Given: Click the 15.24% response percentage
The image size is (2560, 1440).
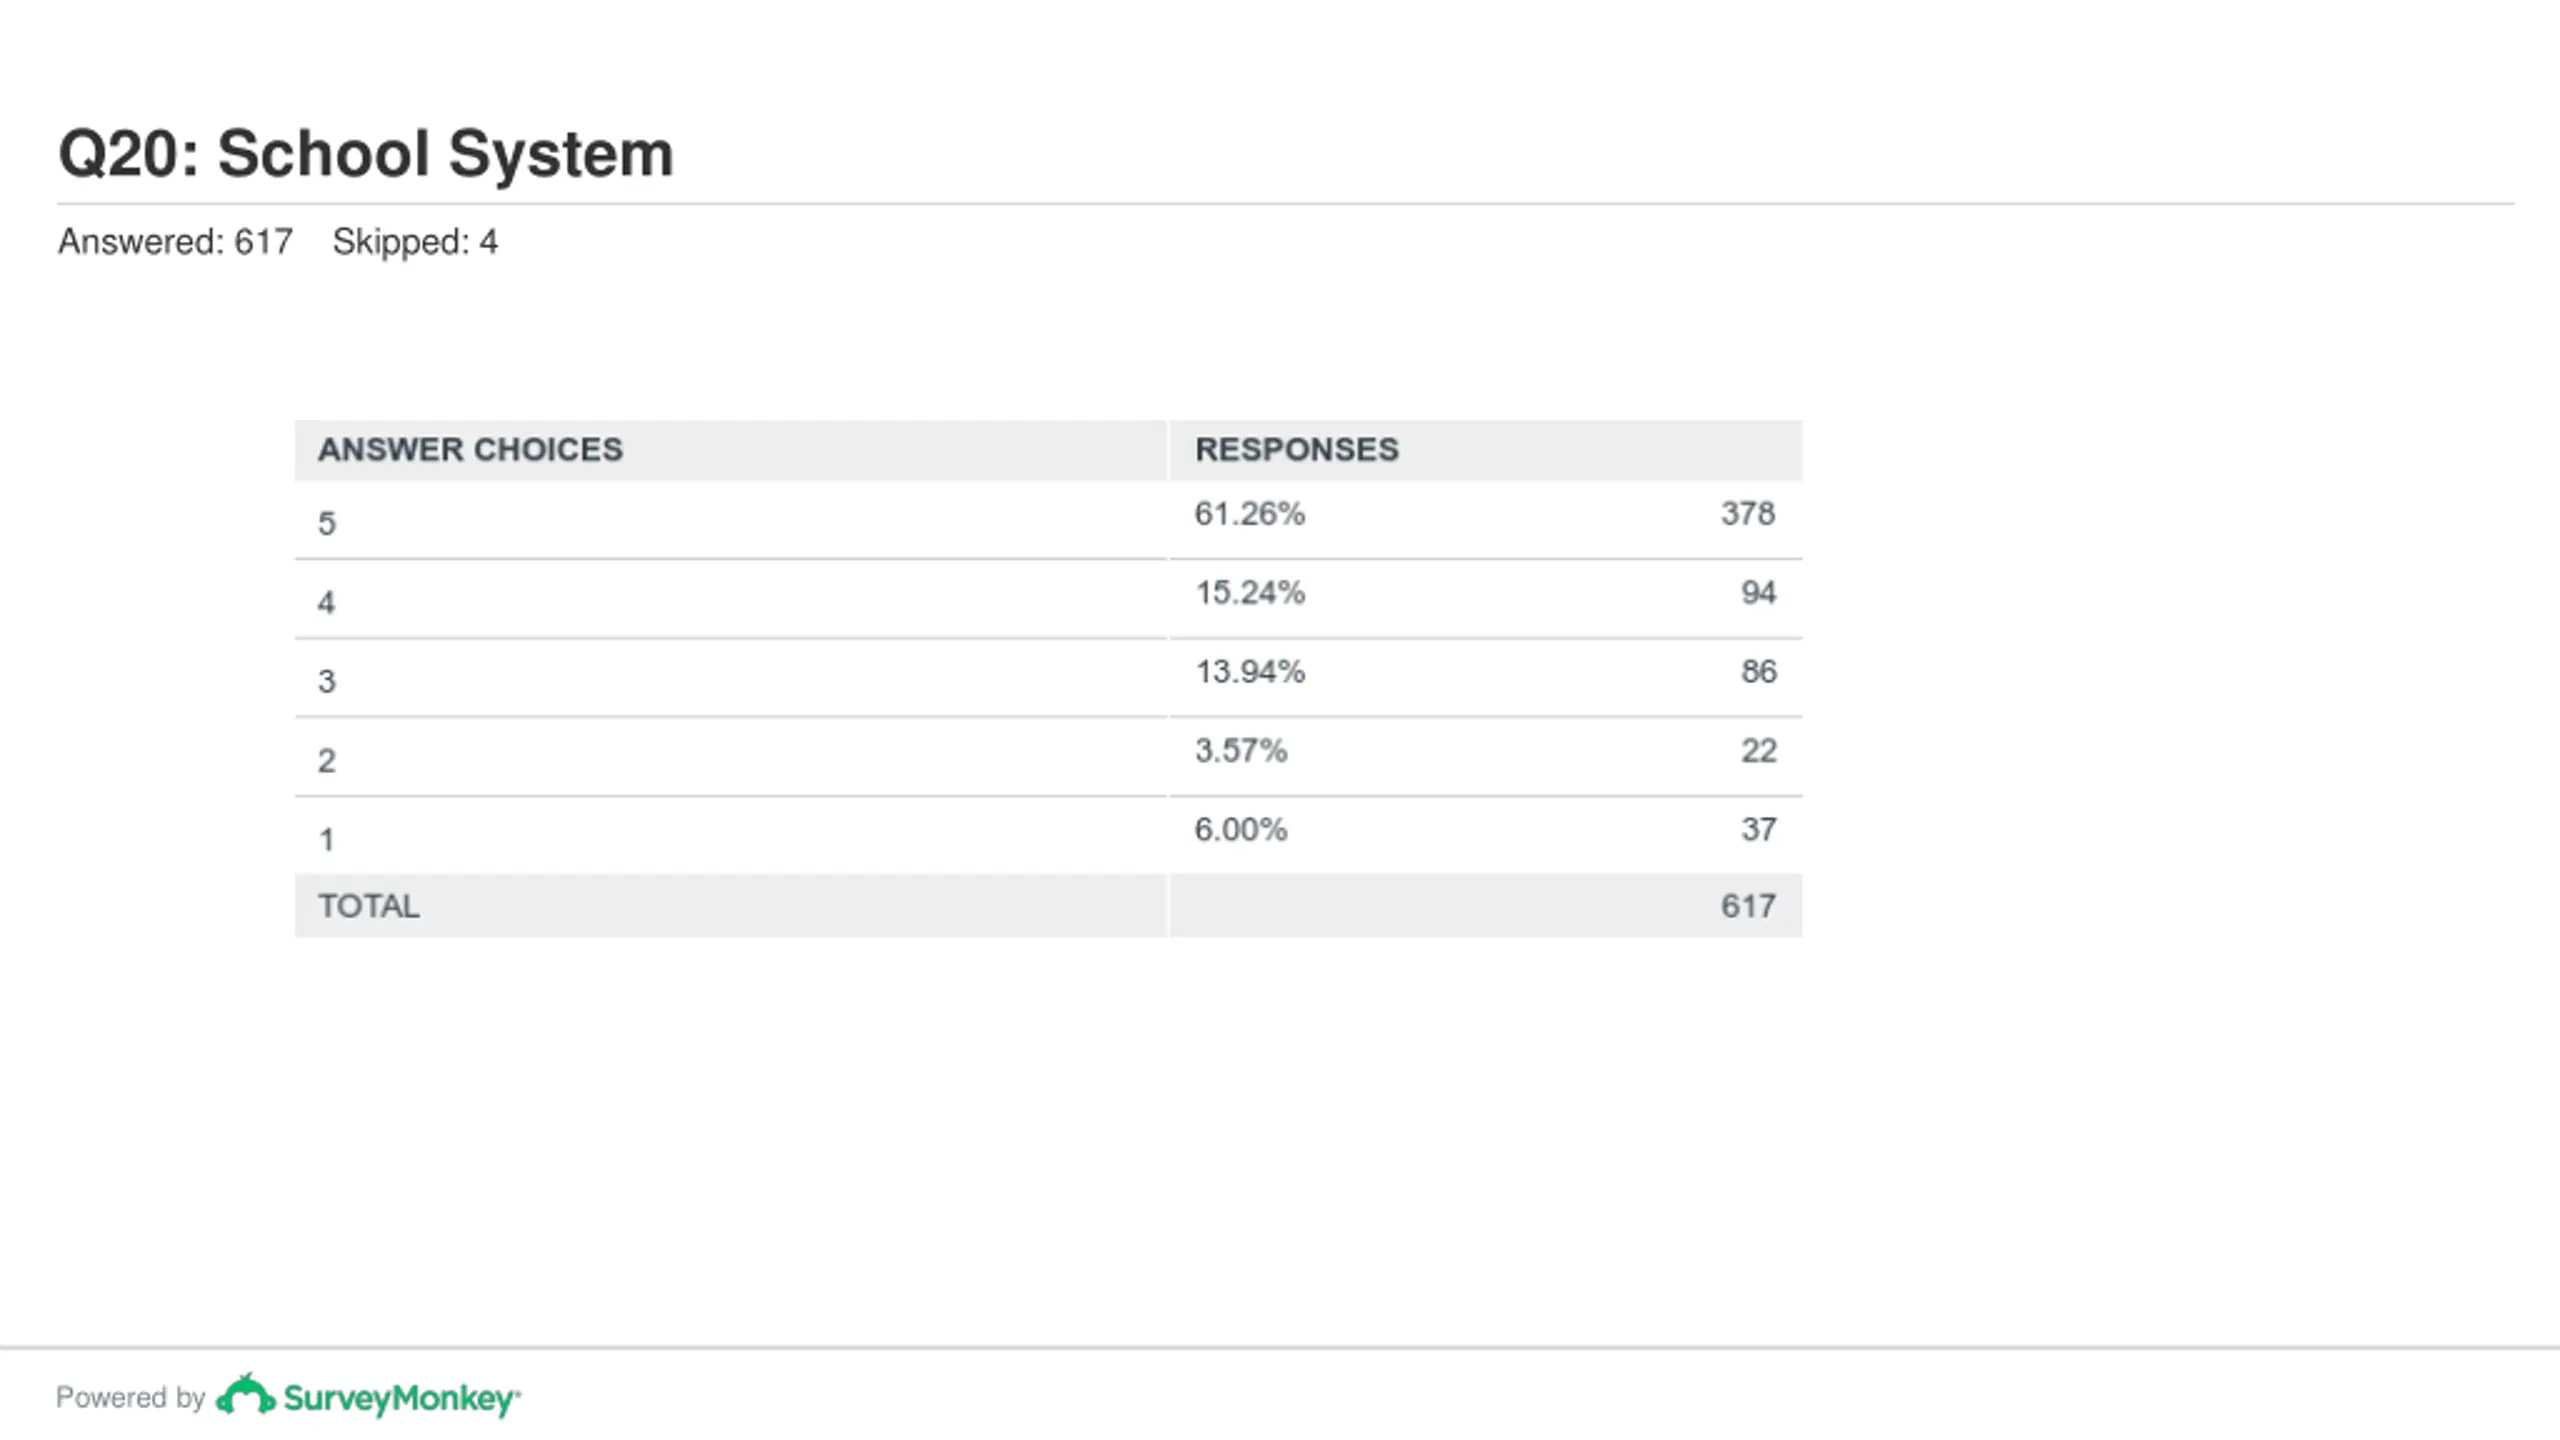Looking at the screenshot, I should 1250,593.
